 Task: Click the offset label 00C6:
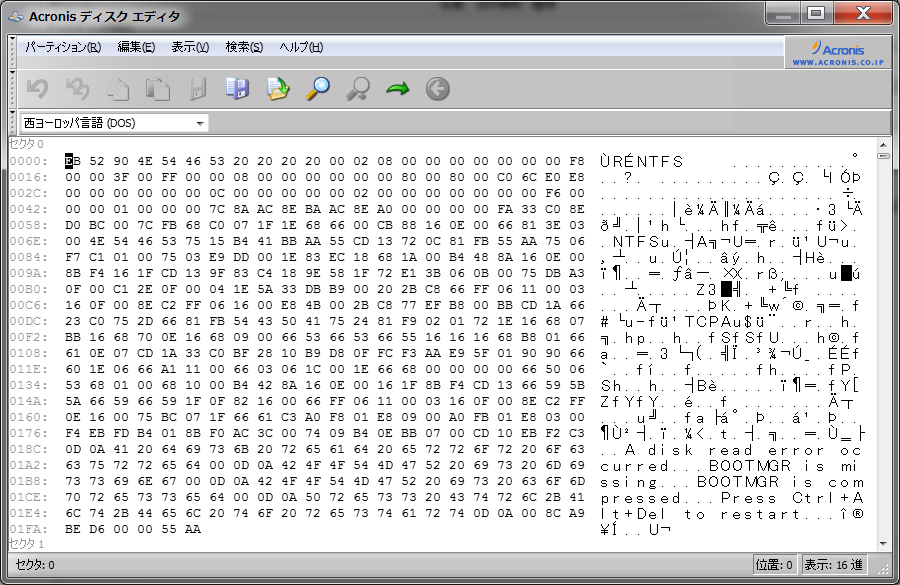[x=29, y=305]
